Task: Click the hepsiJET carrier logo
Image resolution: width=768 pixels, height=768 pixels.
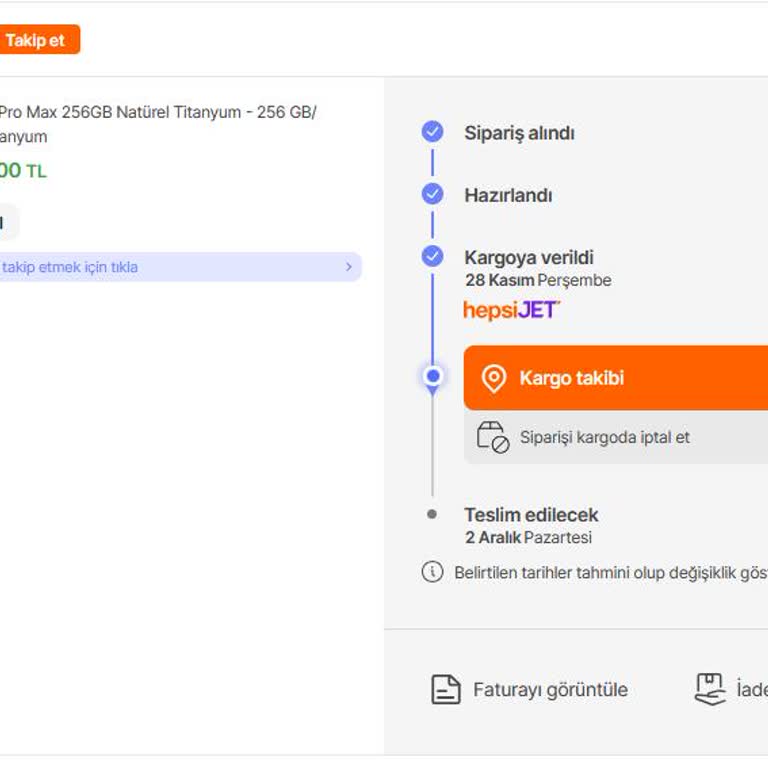Action: (x=511, y=310)
